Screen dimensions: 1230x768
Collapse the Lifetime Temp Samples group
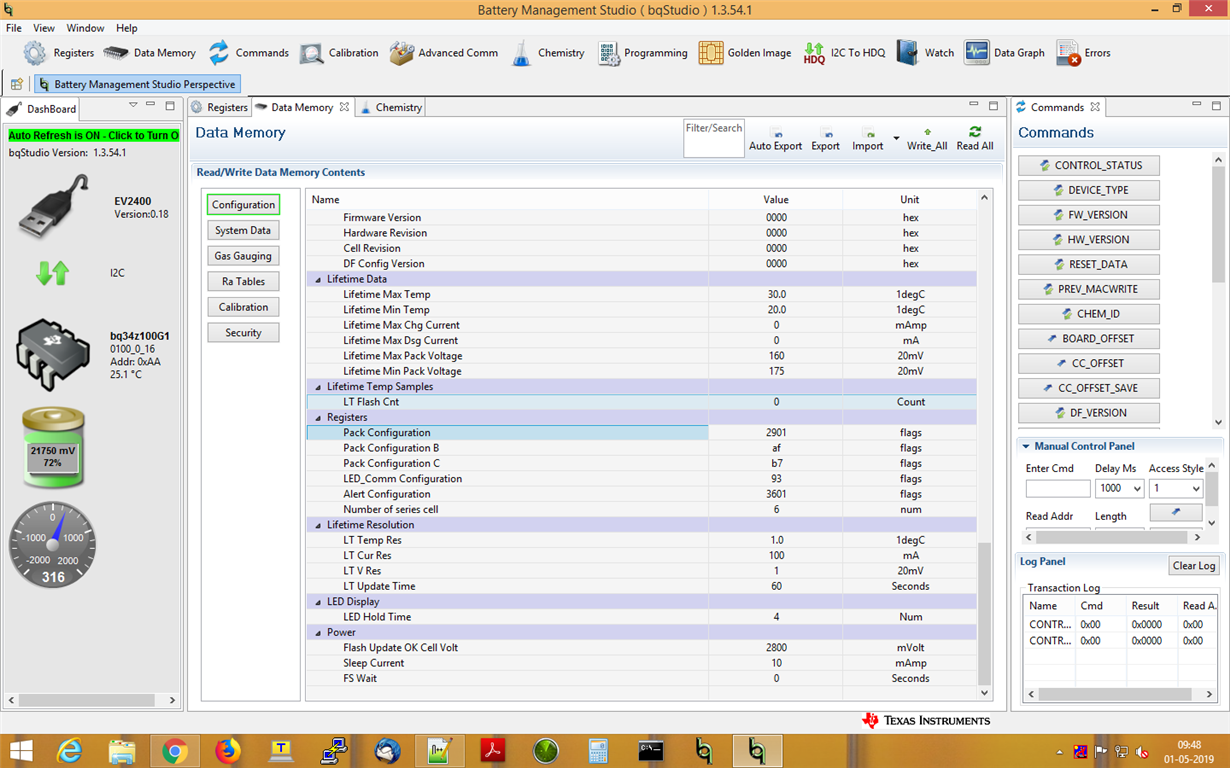coord(319,386)
